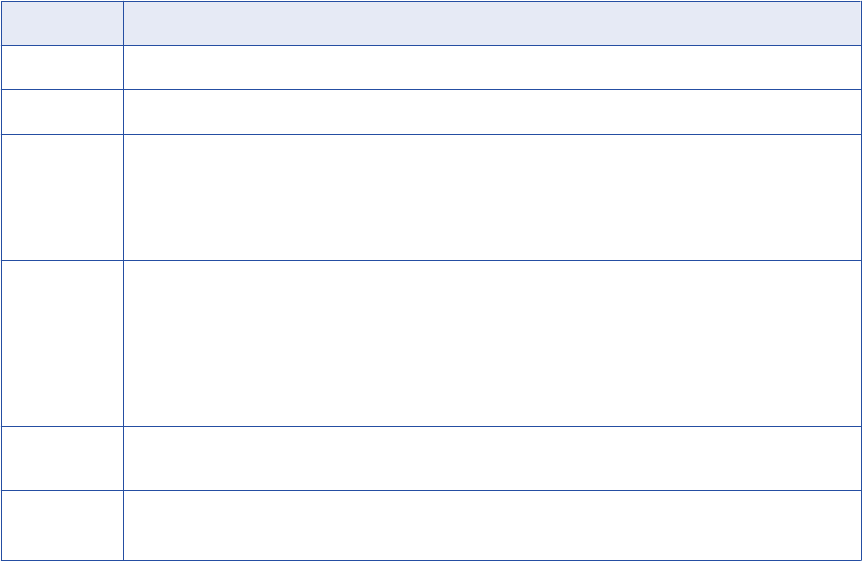862x561 pixels.
Task: Click the left cell of the fifth body row
Action: pos(62,458)
